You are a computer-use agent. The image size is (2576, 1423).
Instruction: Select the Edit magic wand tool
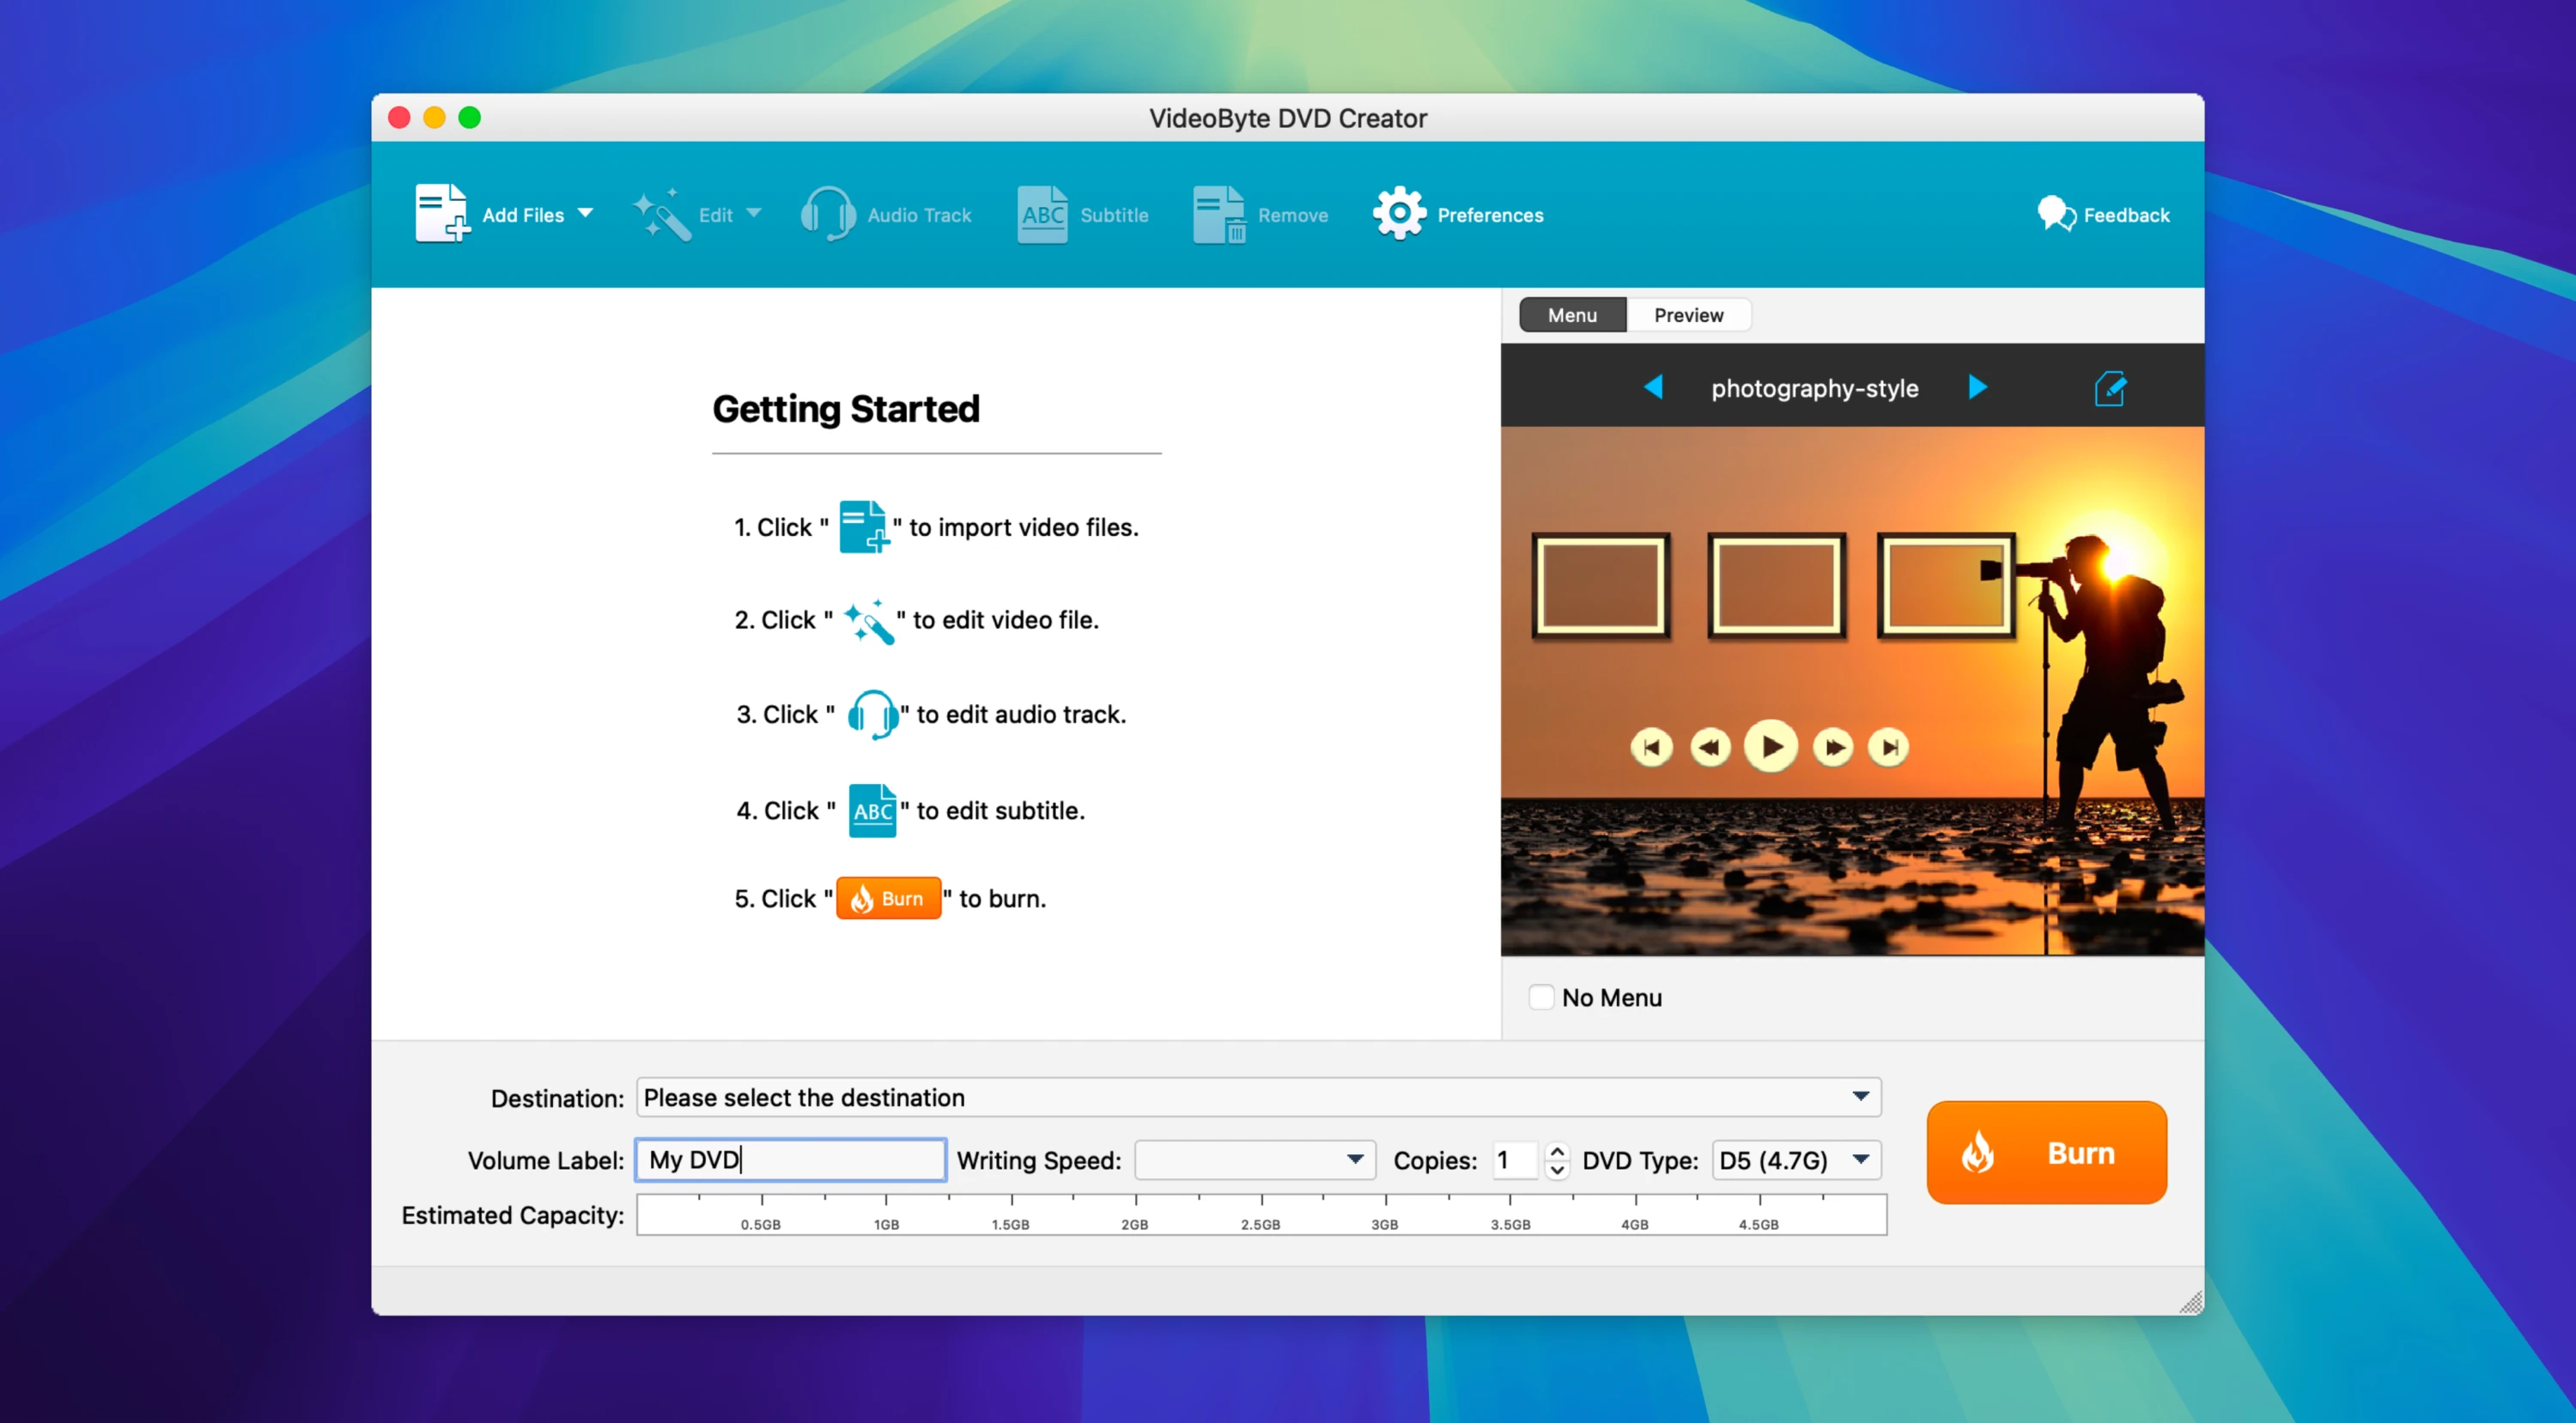660,213
